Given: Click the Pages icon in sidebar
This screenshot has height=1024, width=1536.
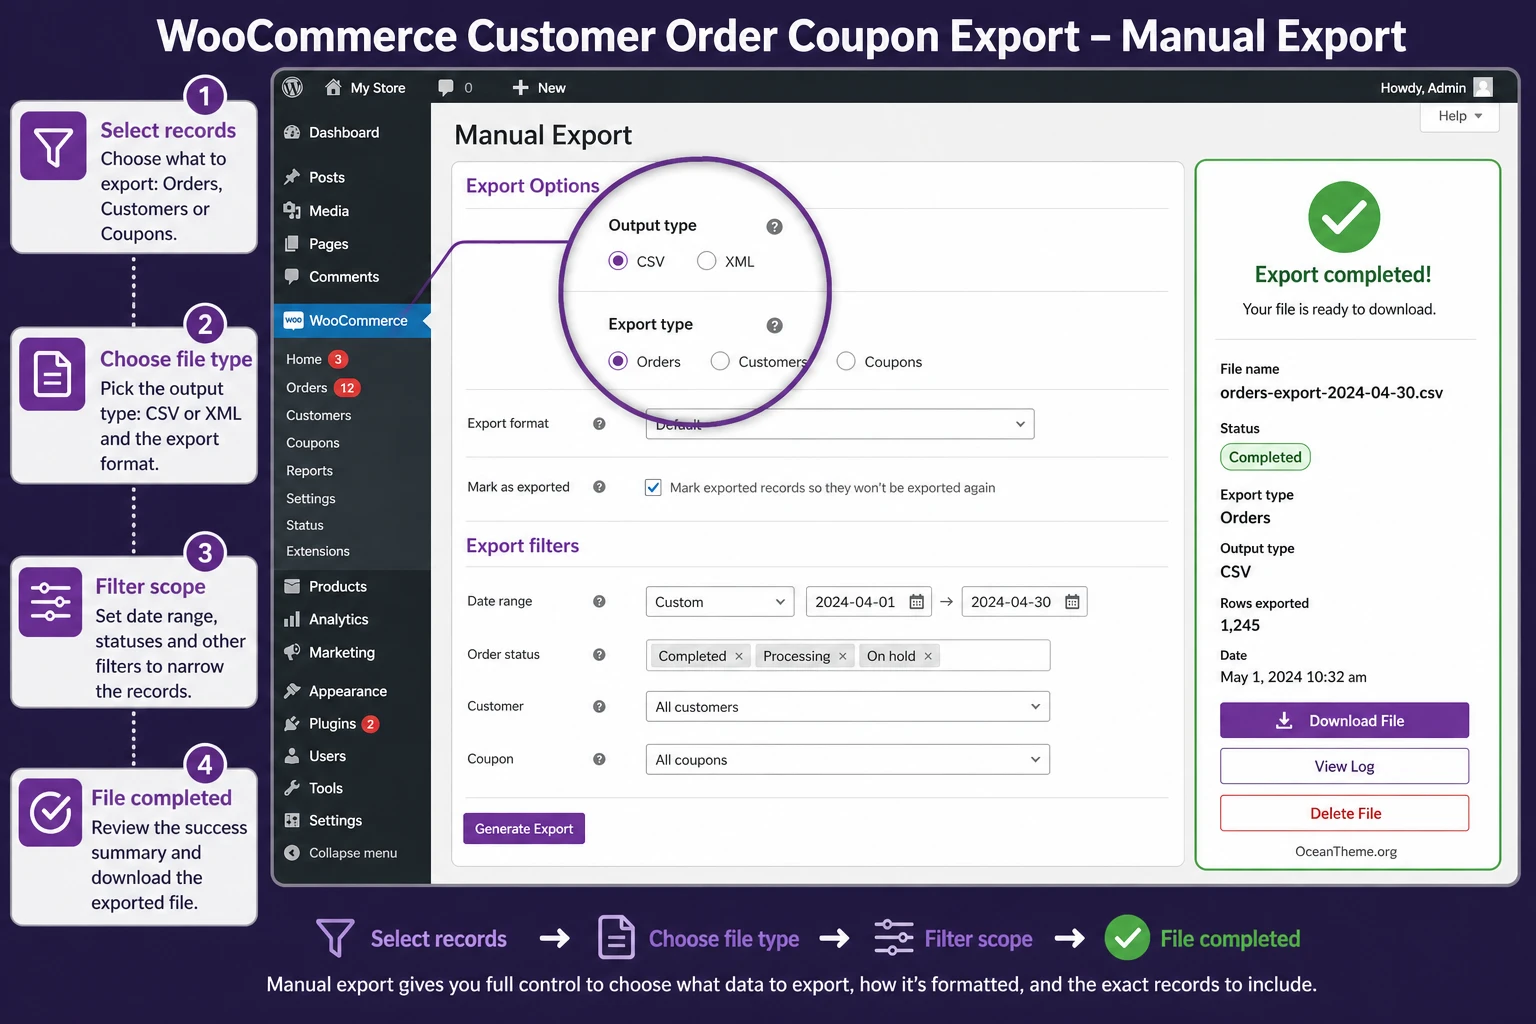Looking at the screenshot, I should 292,243.
